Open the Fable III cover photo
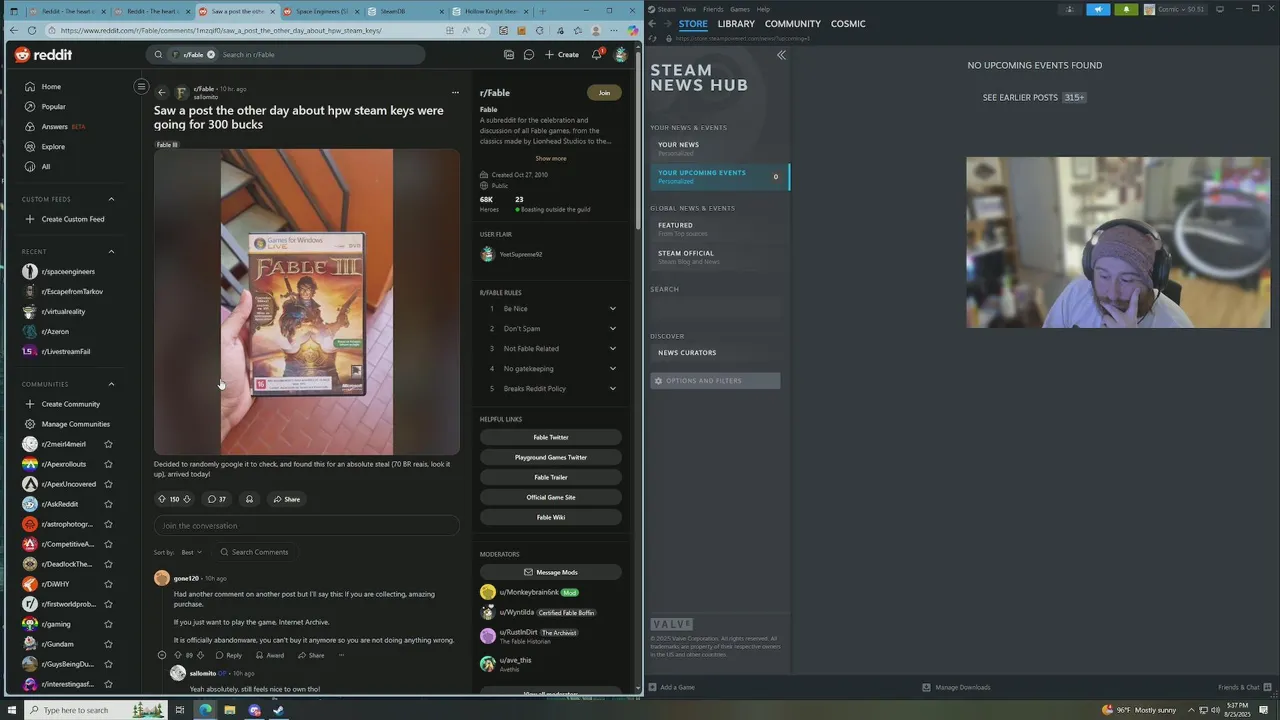Viewport: 1280px width, 720px height. coord(307,302)
